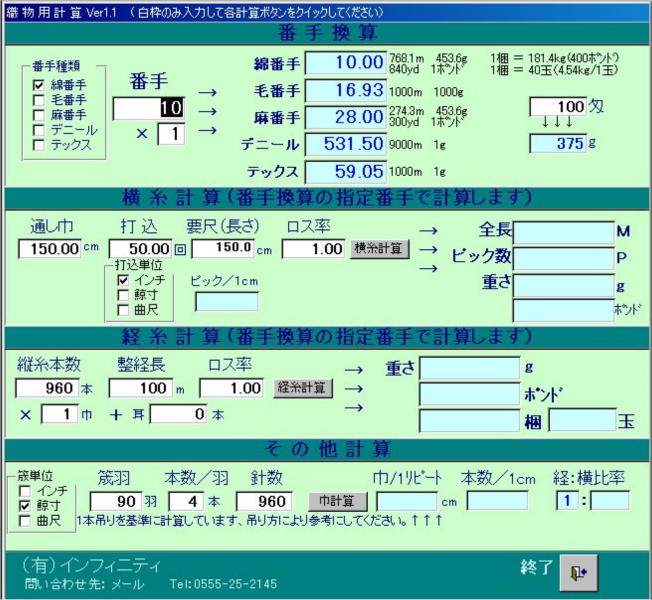Click the title bar application icon
This screenshot has width=652, height=600.
(9, 10)
